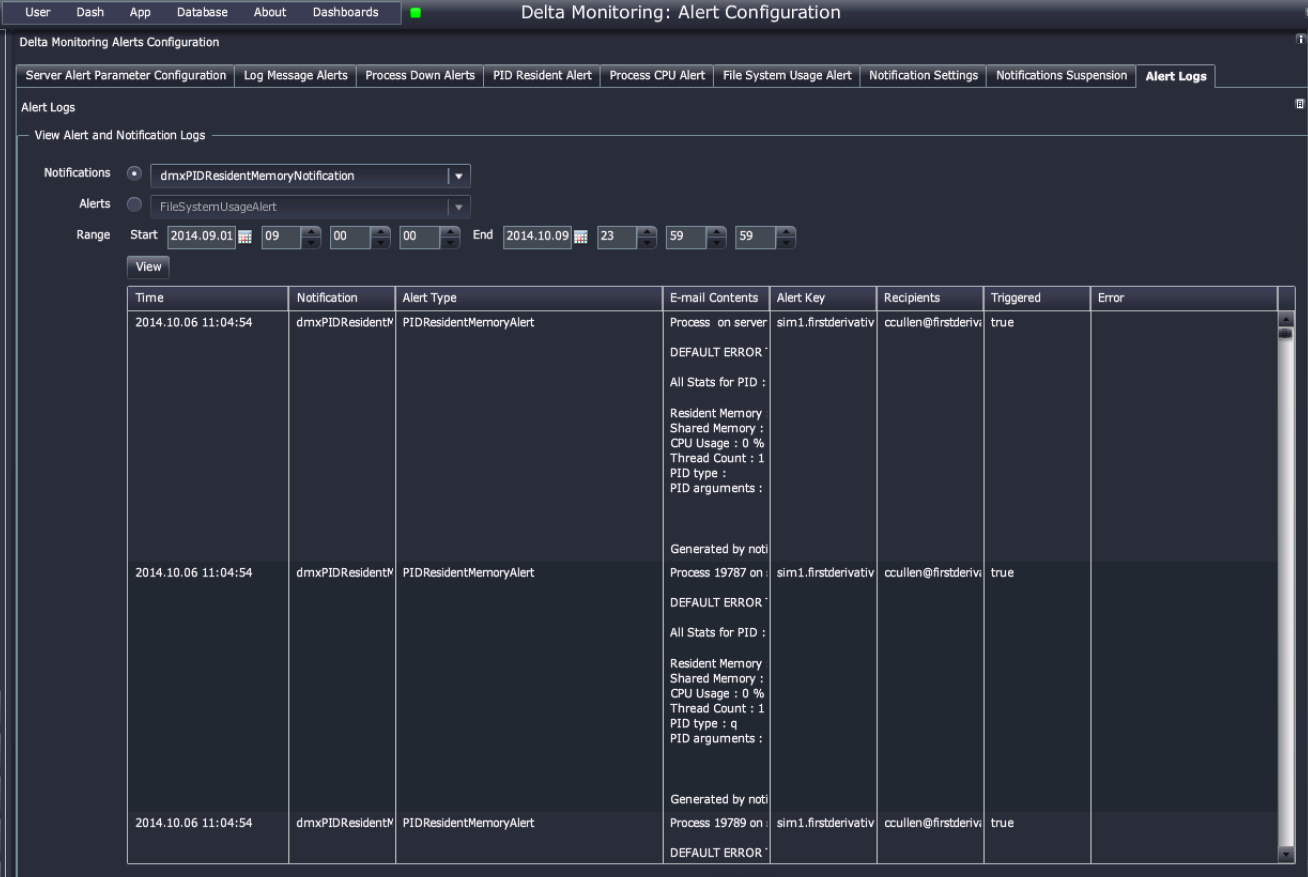Switch to Log Message Alerts tab
Image resolution: width=1308 pixels, height=877 pixels.
pos(296,76)
